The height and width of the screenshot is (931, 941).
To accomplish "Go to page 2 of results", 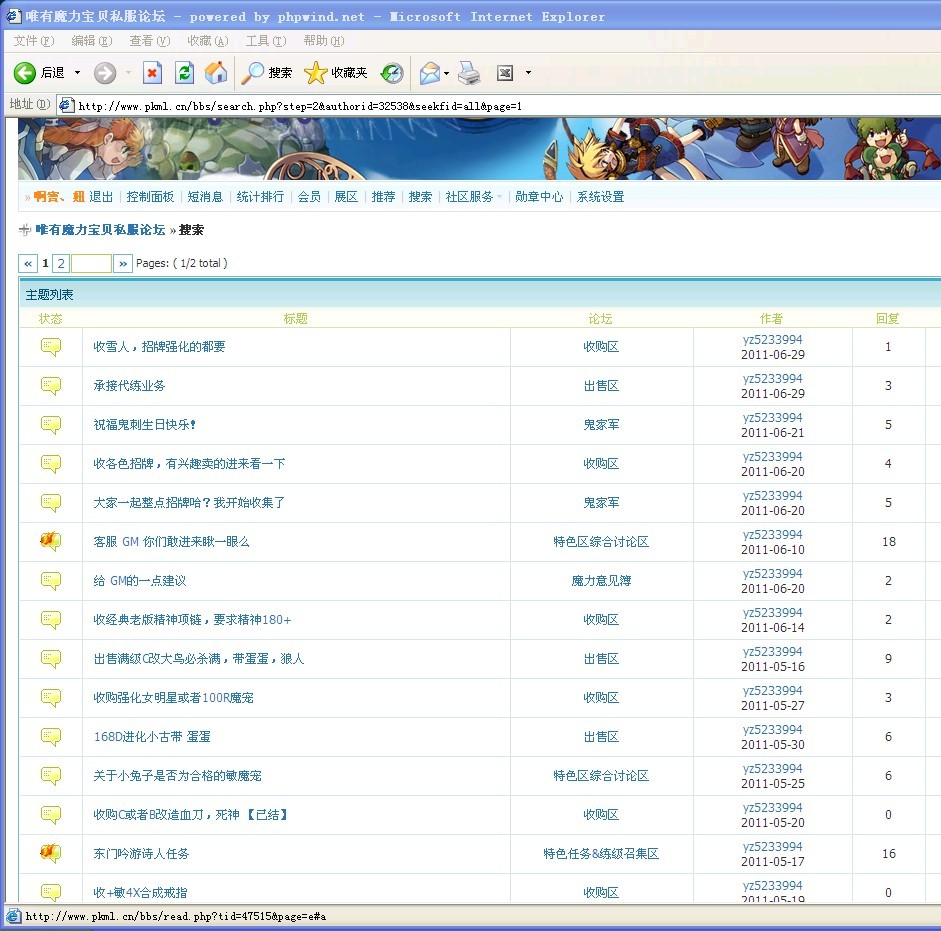I will (x=61, y=263).
